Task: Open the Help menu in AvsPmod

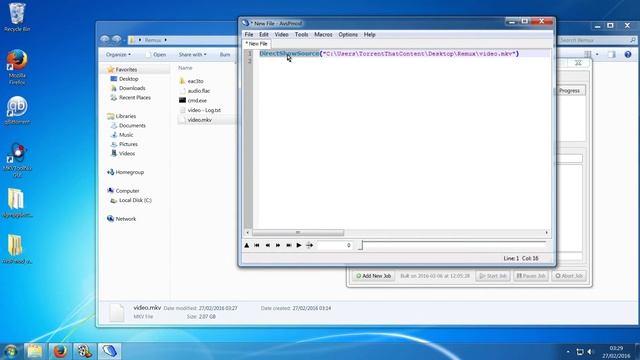Action: click(369, 35)
